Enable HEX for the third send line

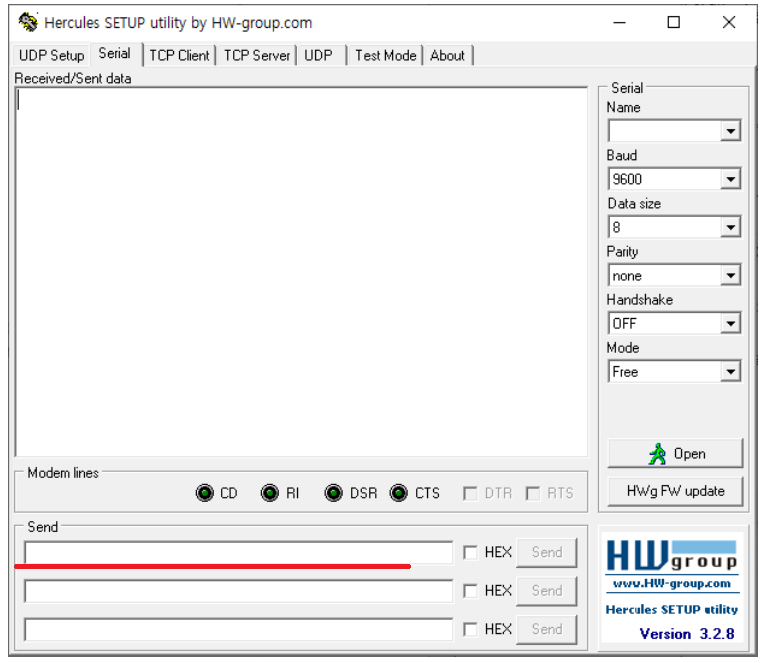[x=470, y=629]
